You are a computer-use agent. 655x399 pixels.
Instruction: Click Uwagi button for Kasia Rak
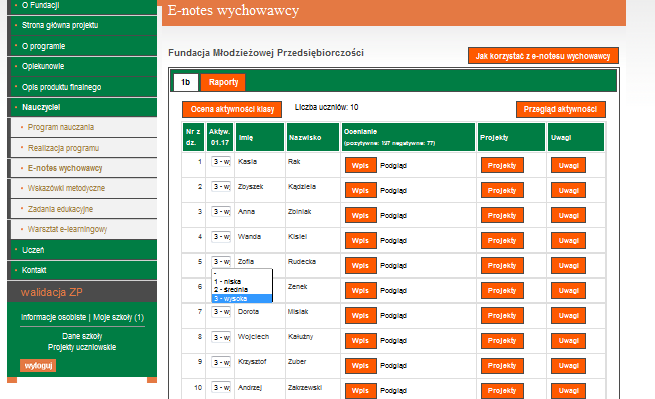(x=569, y=165)
